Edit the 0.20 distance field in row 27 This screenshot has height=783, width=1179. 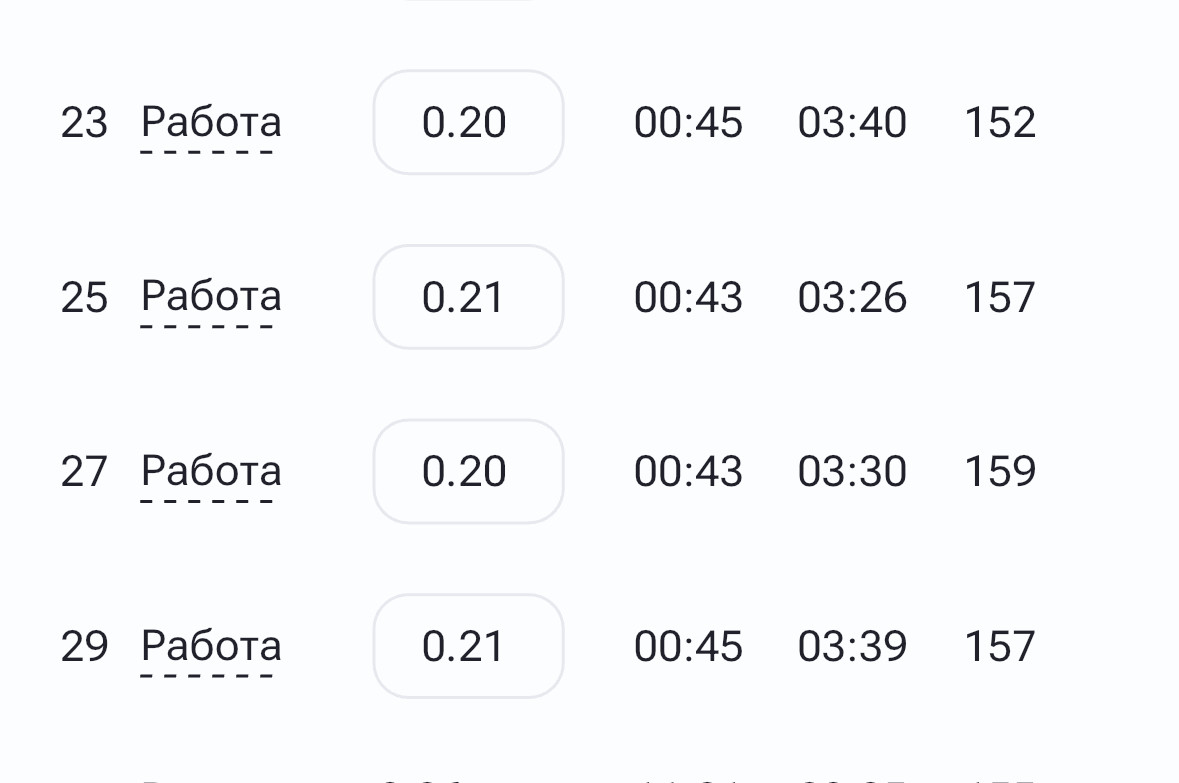click(x=468, y=472)
